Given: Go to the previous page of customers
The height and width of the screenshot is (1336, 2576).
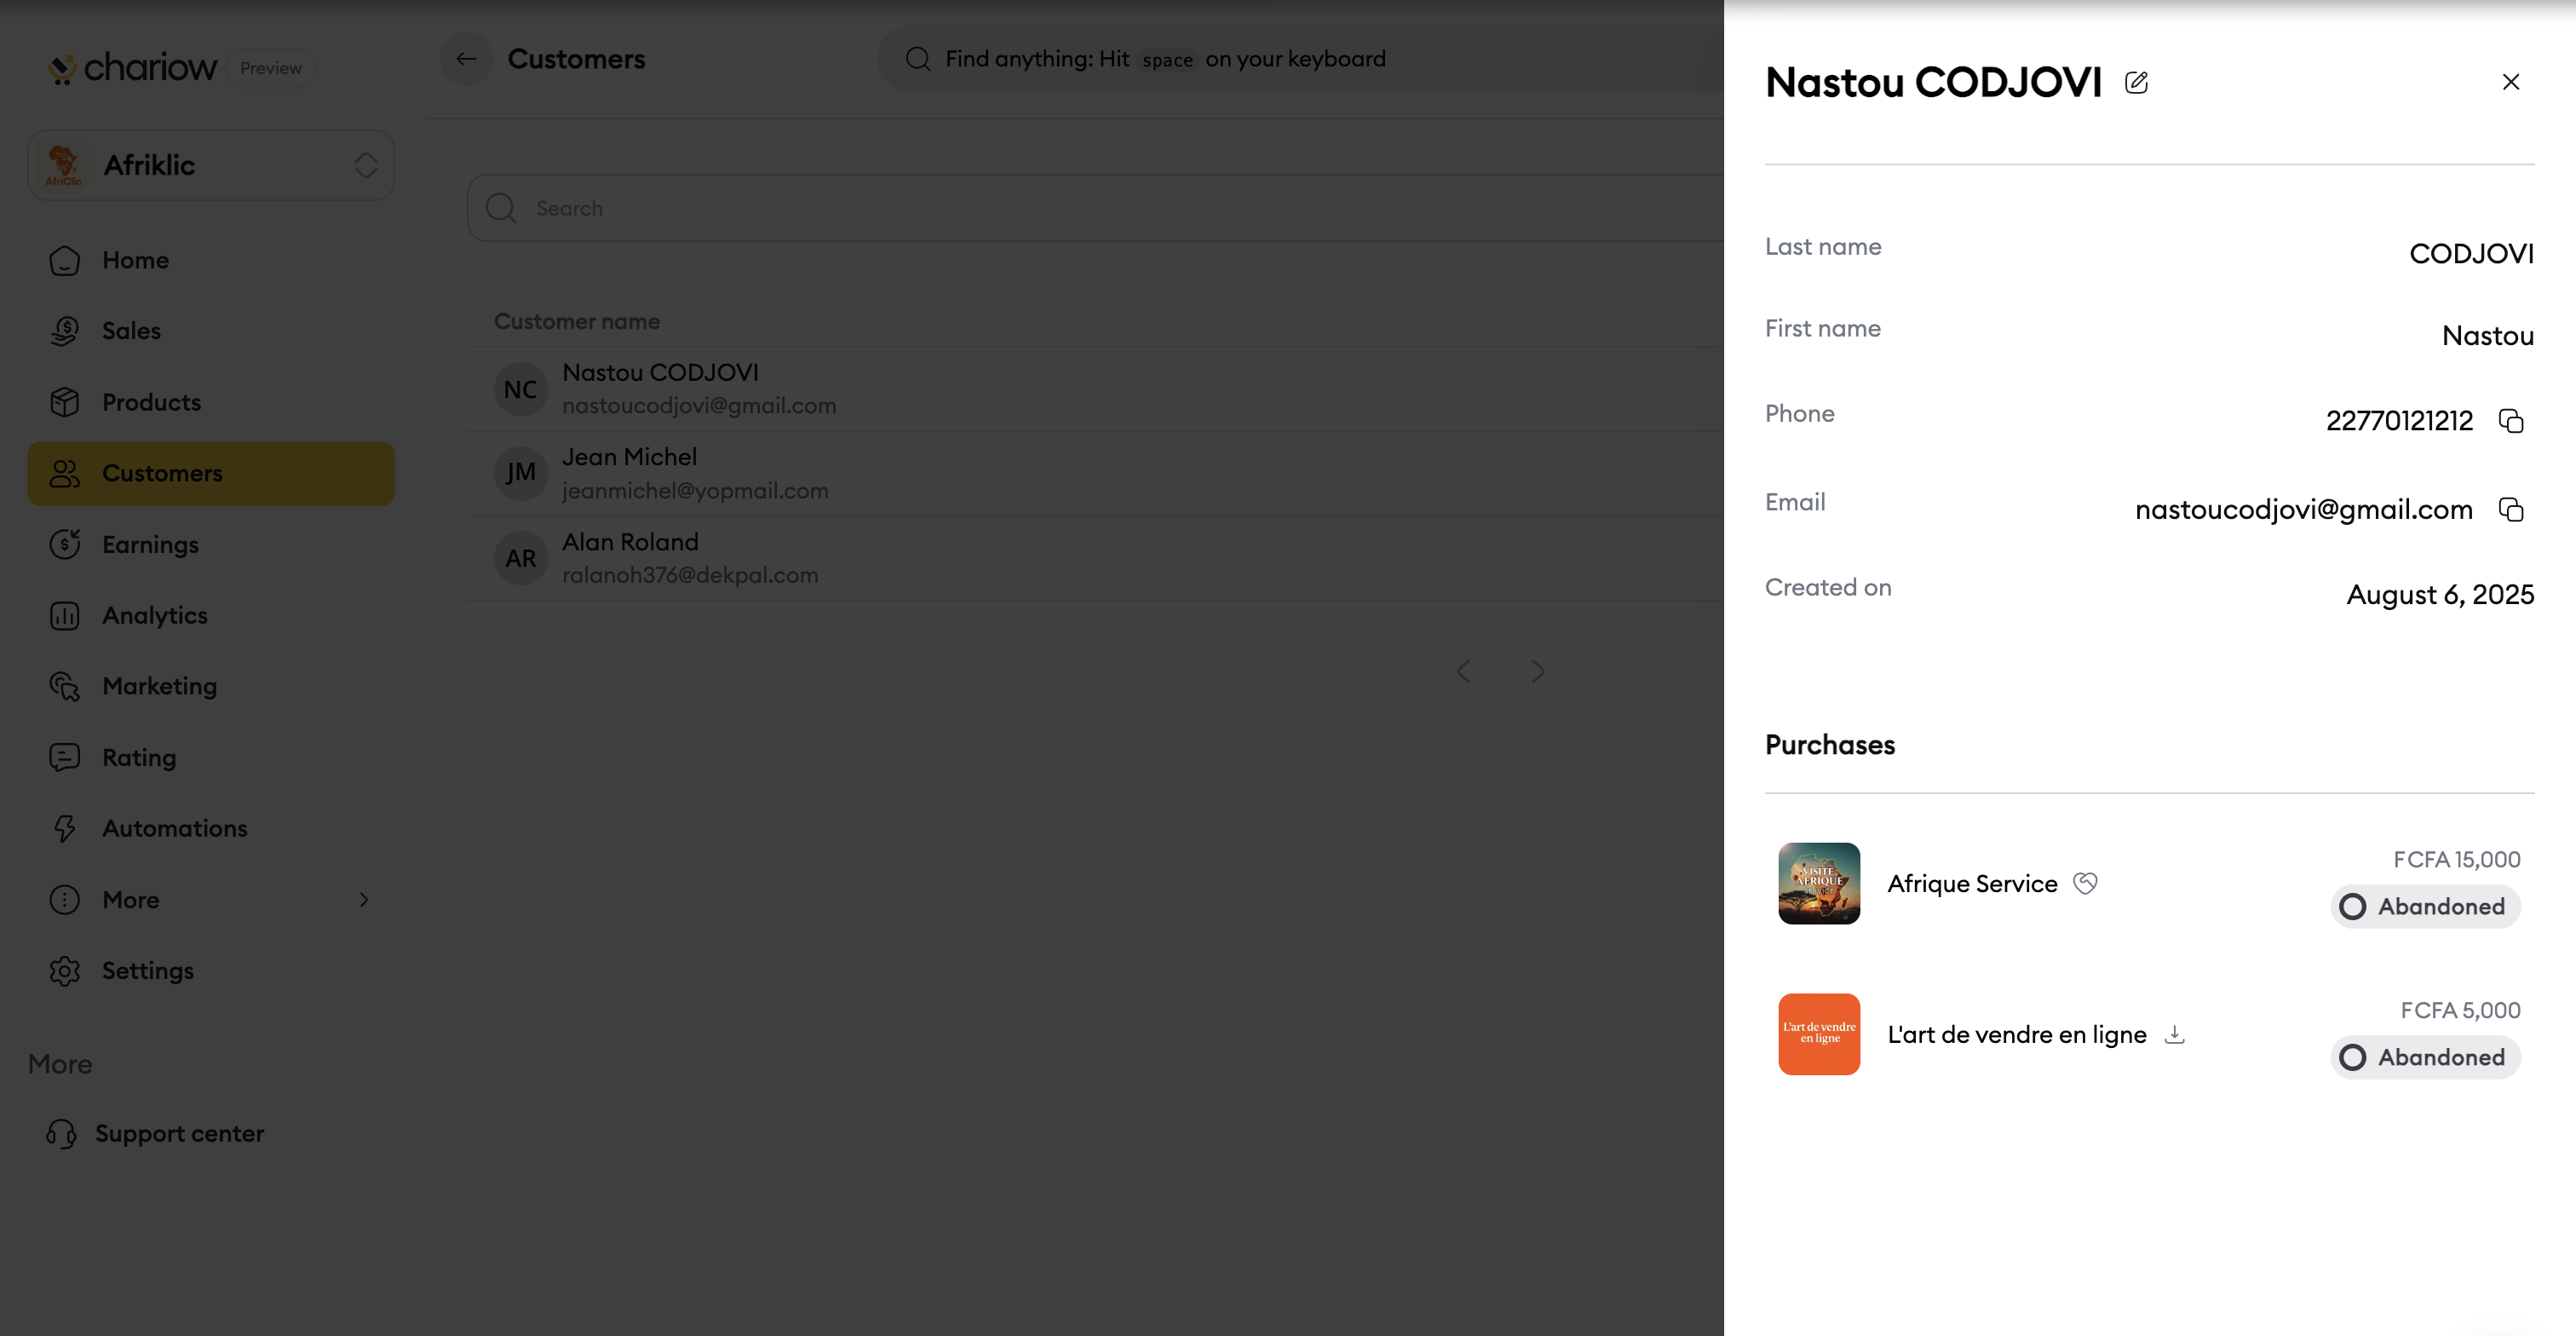Looking at the screenshot, I should (x=1464, y=671).
